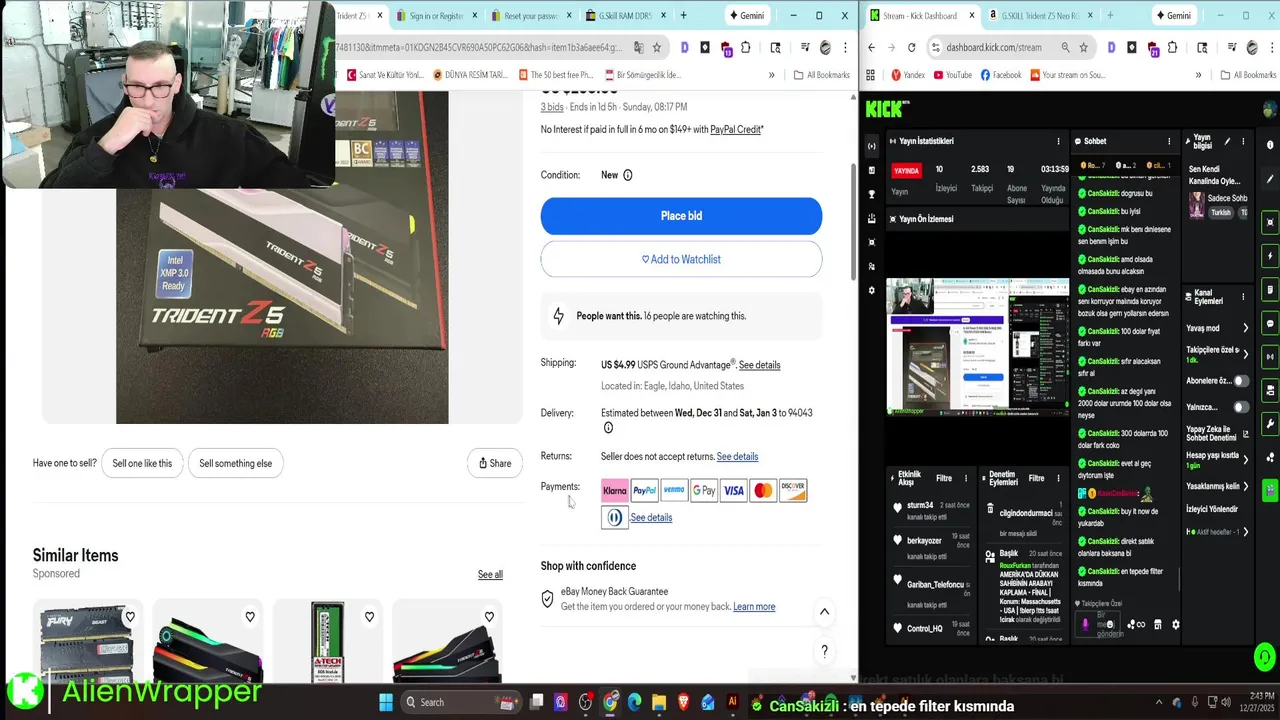
Task: Click the Google Pay payment logo
Action: point(704,490)
